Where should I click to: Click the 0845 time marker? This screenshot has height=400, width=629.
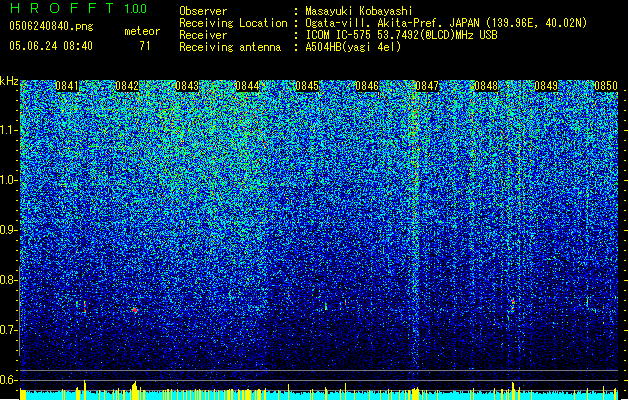point(307,86)
